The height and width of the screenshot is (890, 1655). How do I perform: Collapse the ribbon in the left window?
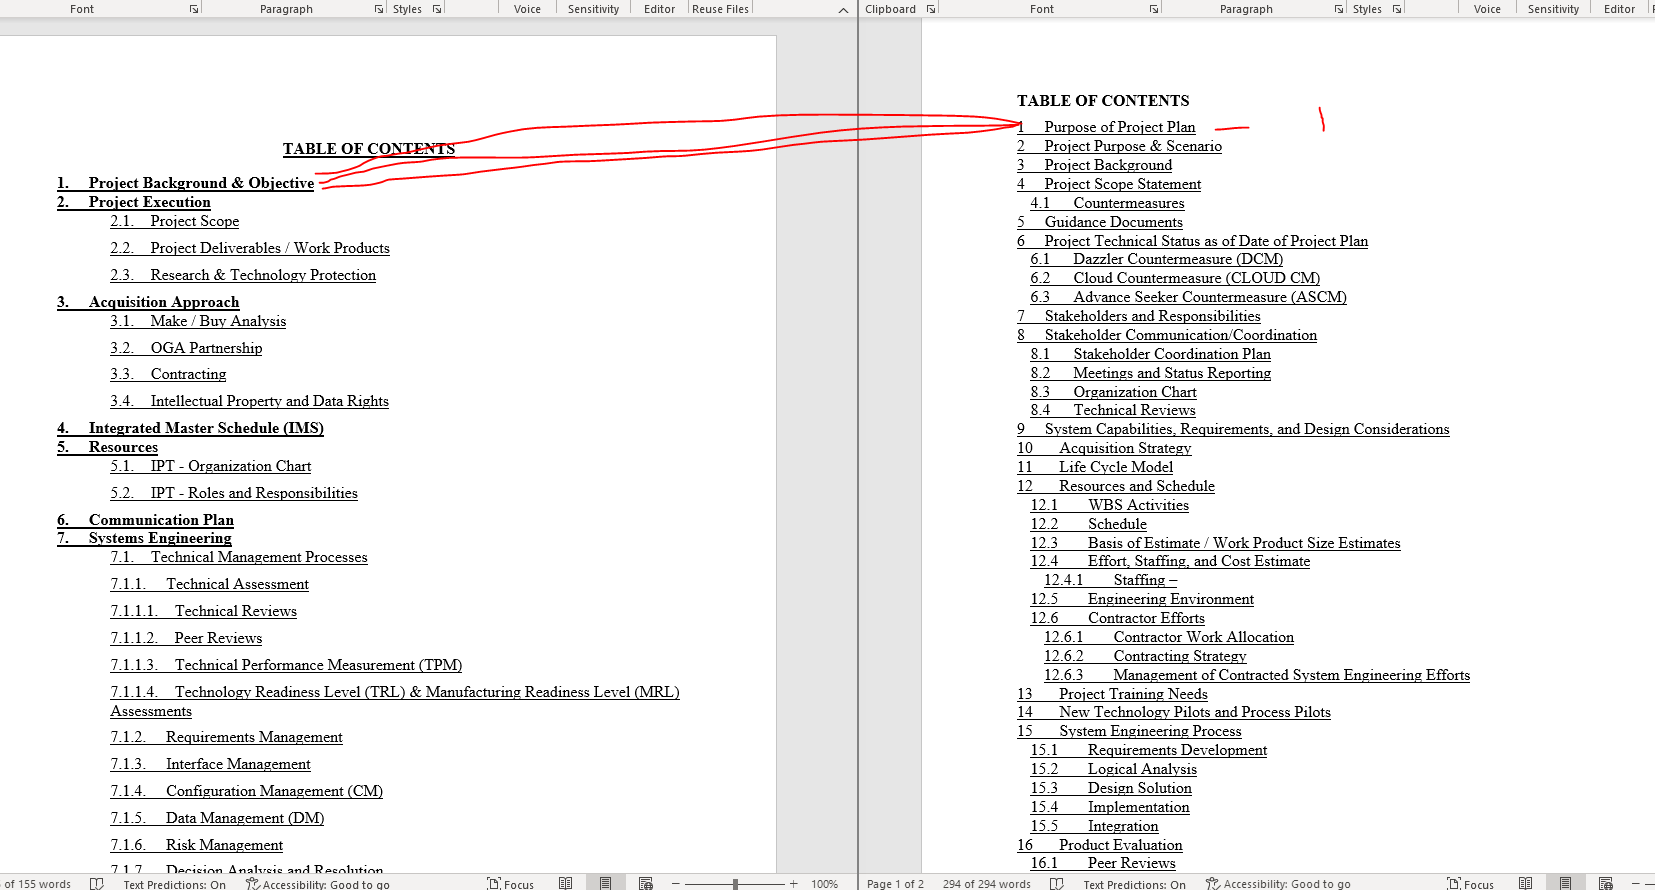843,10
